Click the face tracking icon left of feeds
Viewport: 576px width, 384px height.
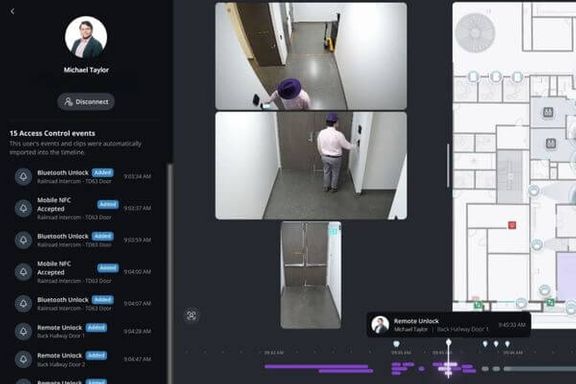click(191, 315)
